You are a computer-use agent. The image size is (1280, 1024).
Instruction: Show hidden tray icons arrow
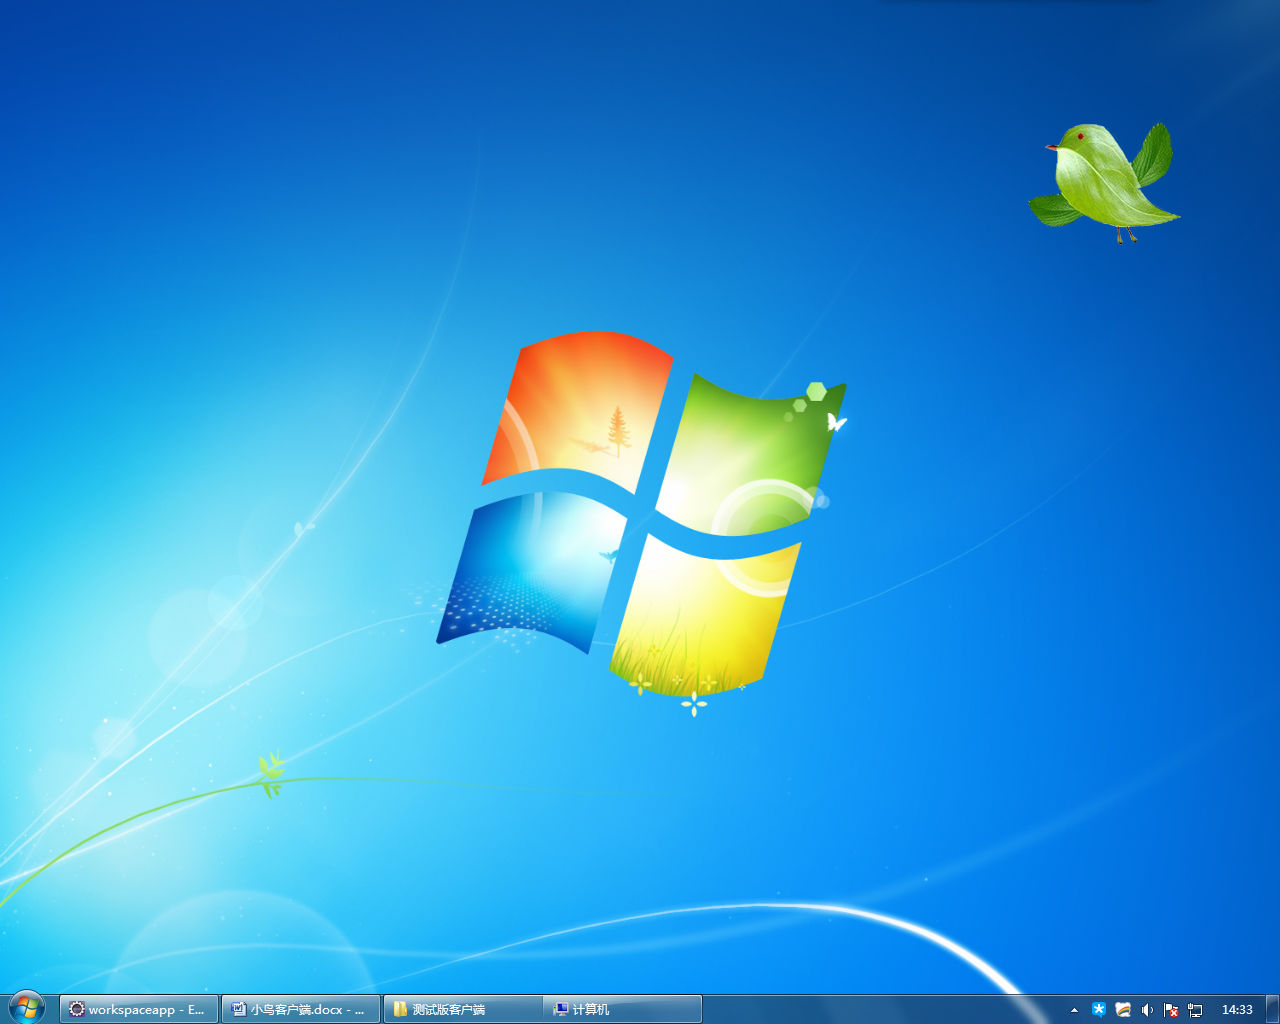[1075, 1010]
